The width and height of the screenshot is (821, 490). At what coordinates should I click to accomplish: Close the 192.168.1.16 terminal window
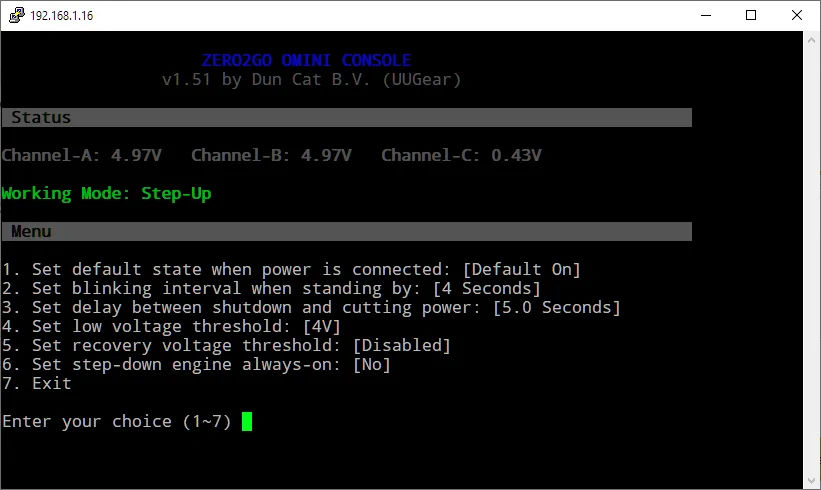coord(796,15)
